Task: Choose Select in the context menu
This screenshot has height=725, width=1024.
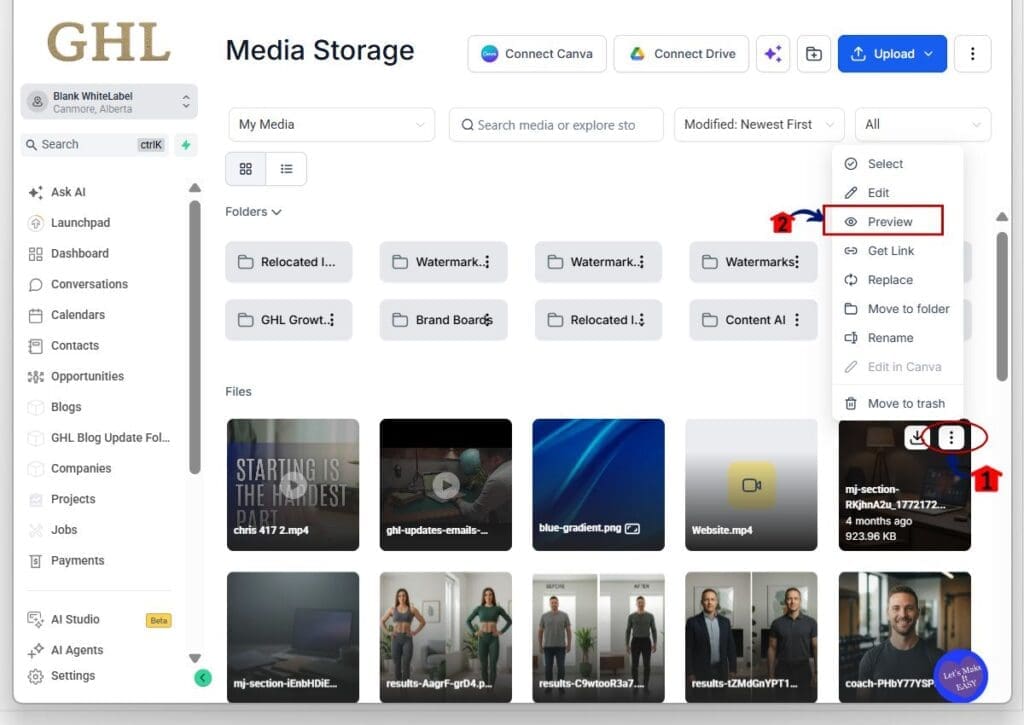Action: (x=897, y=164)
